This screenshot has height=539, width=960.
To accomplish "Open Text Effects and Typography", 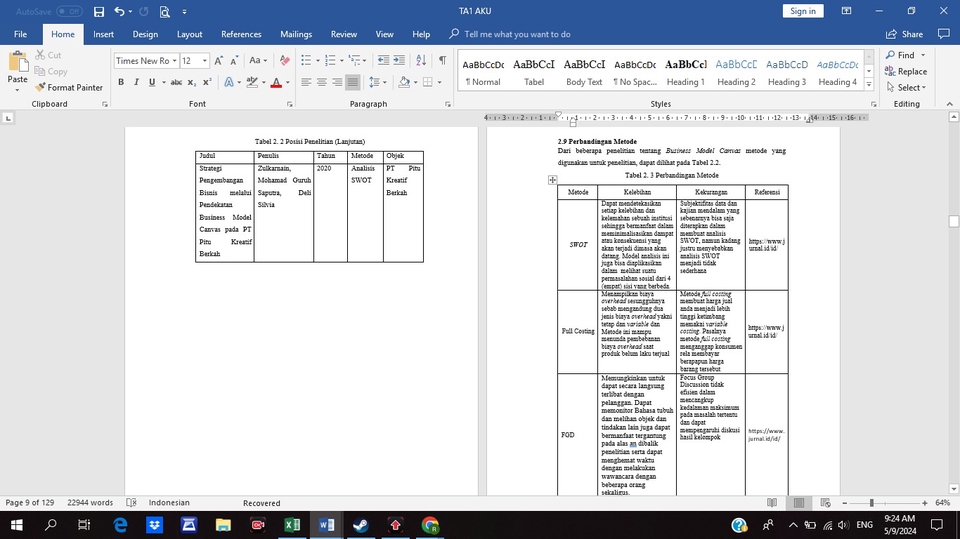I will [229, 82].
